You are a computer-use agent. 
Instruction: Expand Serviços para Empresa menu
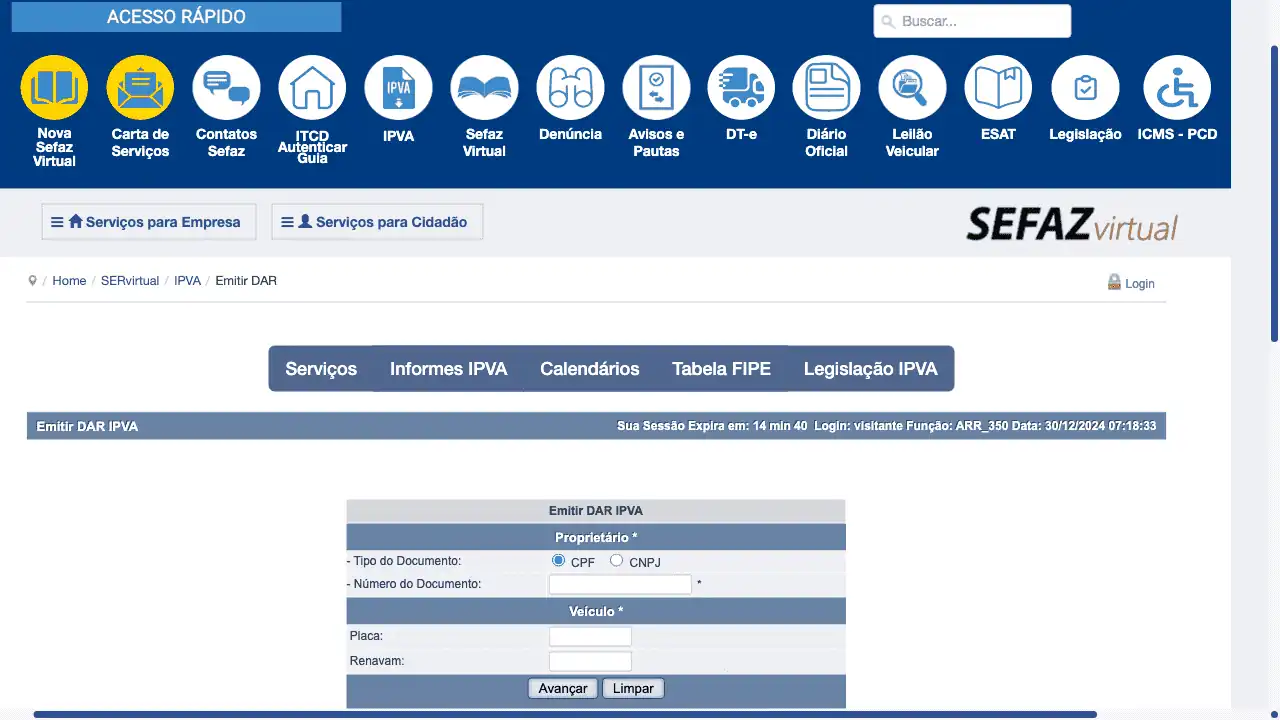tap(148, 222)
